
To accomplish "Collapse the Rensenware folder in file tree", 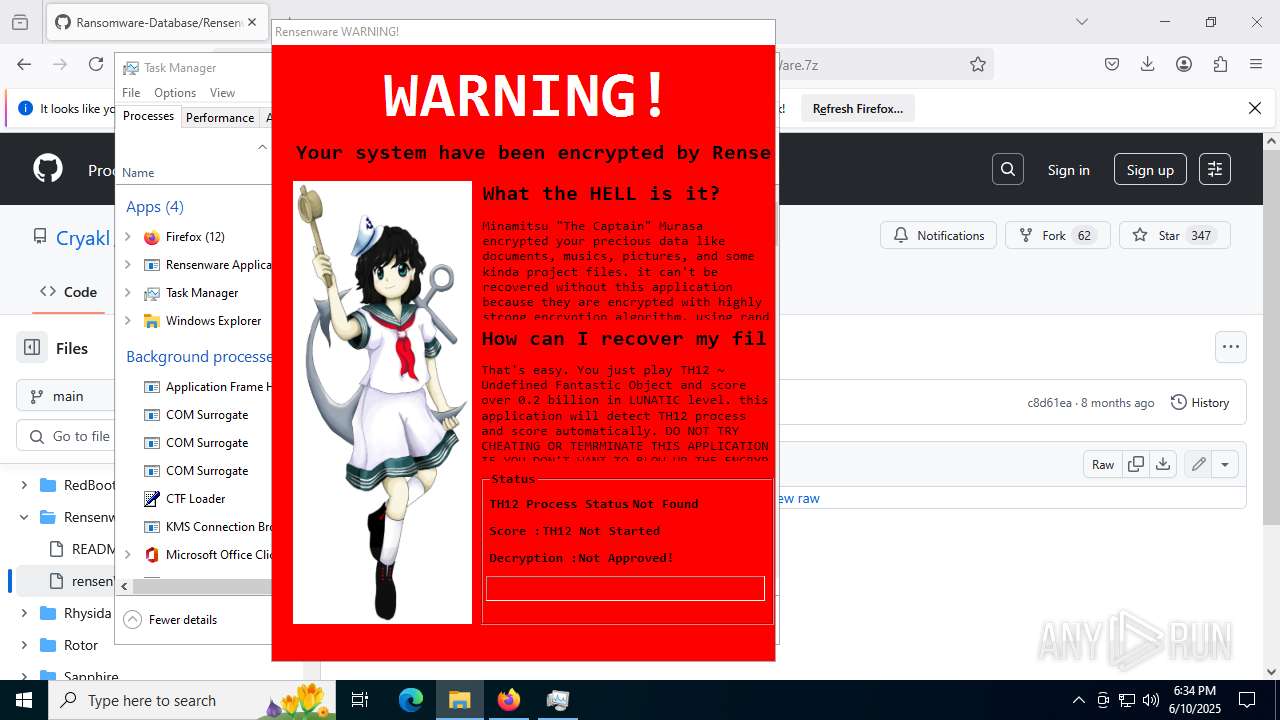I will coord(24,517).
